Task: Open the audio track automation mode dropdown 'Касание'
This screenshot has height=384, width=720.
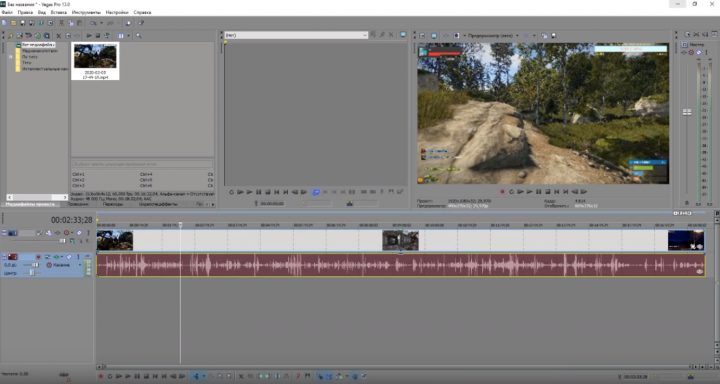Action: tap(64, 265)
